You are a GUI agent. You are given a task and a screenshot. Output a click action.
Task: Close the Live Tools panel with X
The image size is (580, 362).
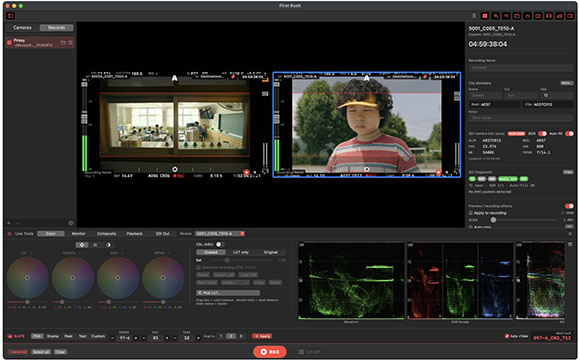pyautogui.click(x=570, y=234)
